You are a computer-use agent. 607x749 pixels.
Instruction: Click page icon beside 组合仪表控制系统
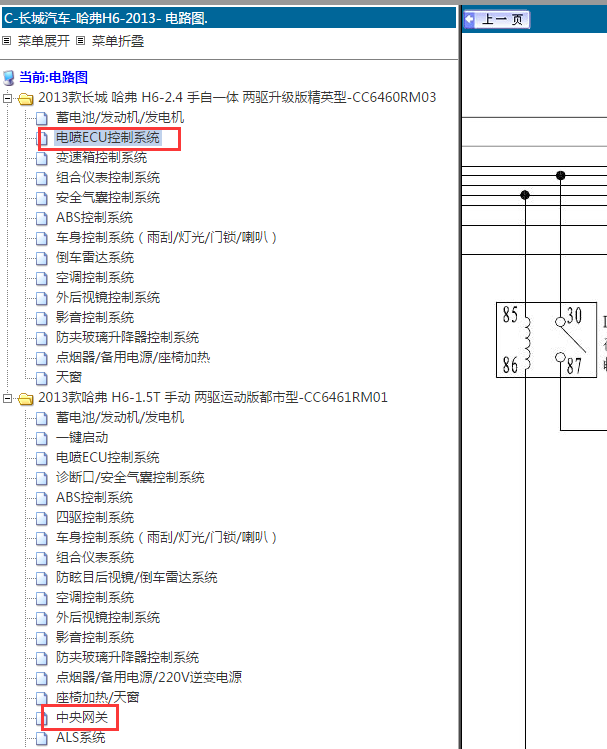pyautogui.click(x=42, y=178)
